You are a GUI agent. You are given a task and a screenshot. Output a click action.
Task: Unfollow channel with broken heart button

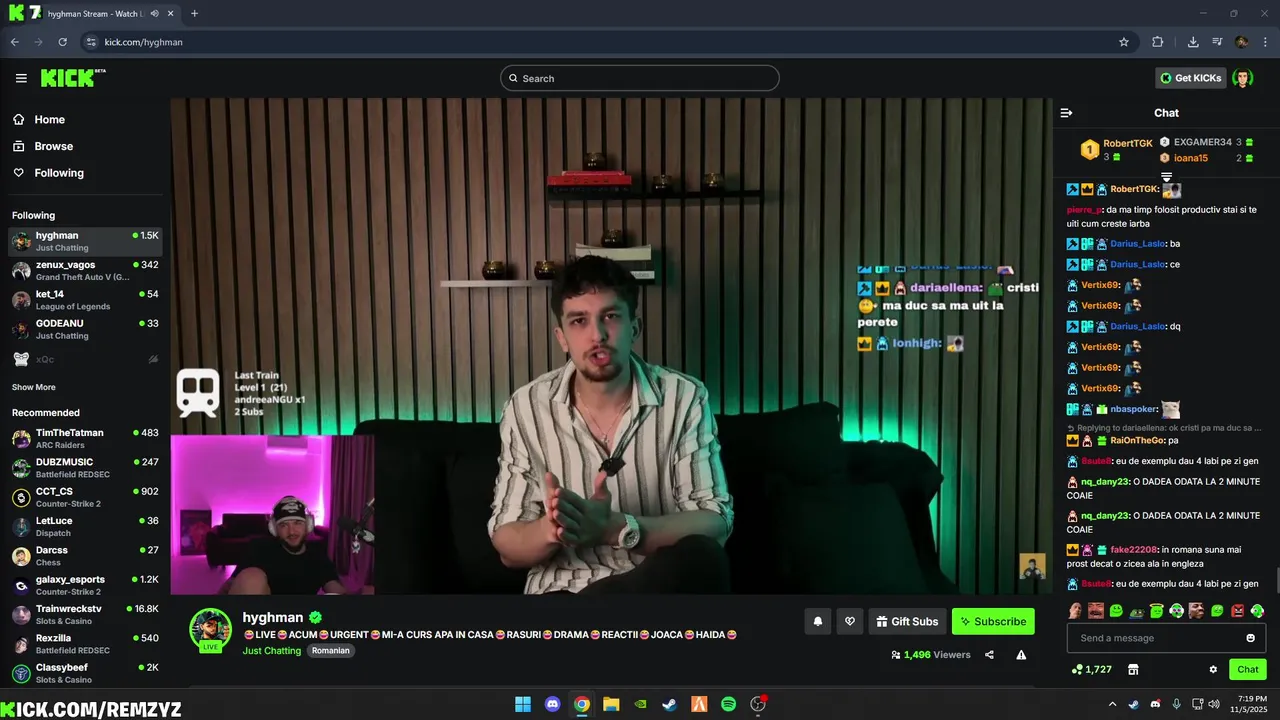[850, 621]
